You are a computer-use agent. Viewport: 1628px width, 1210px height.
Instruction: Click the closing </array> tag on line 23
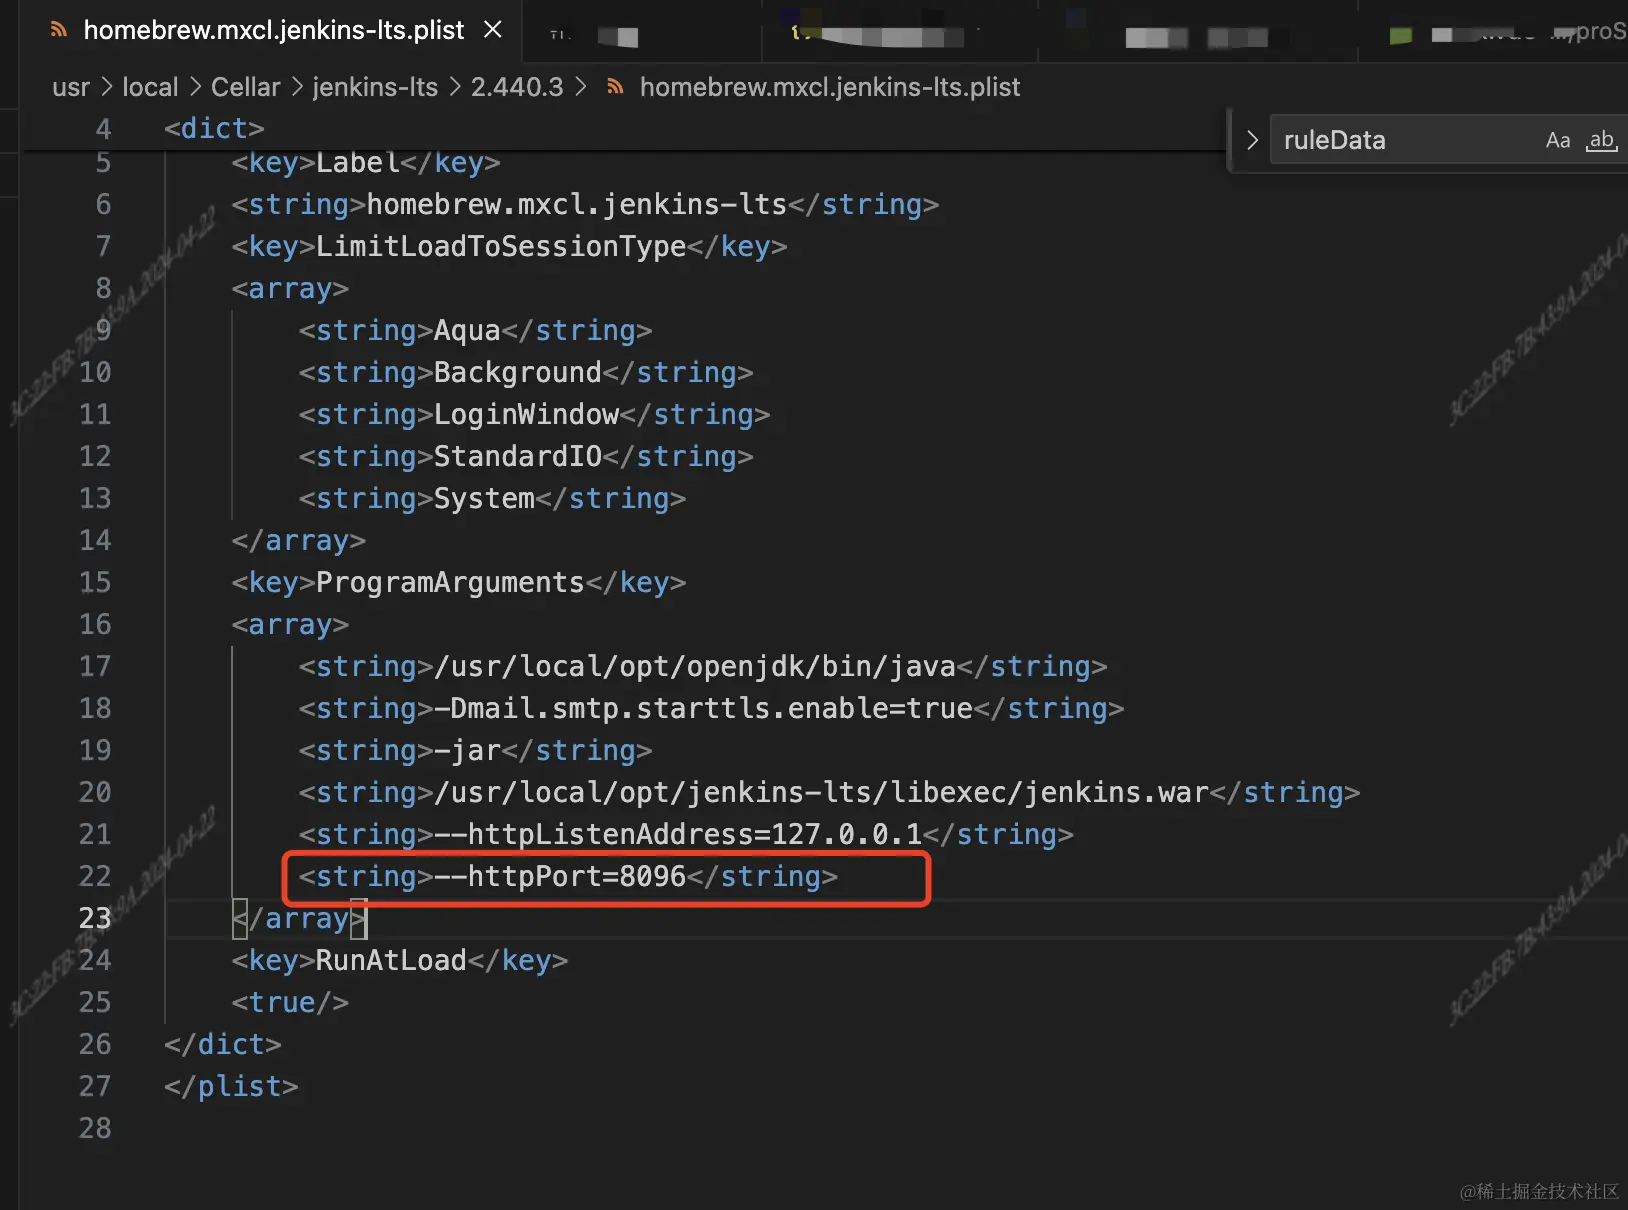pos(299,918)
